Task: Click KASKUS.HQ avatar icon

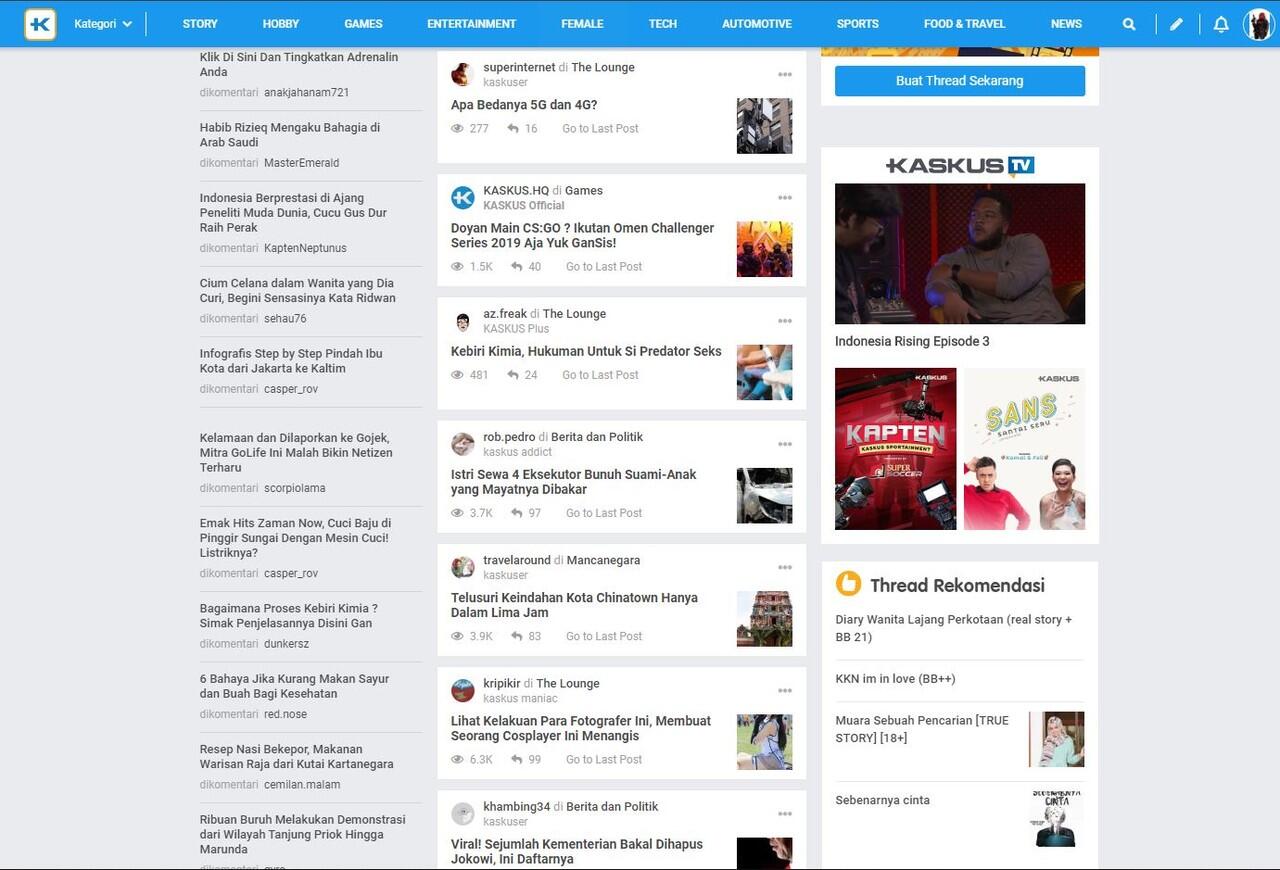Action: (462, 198)
